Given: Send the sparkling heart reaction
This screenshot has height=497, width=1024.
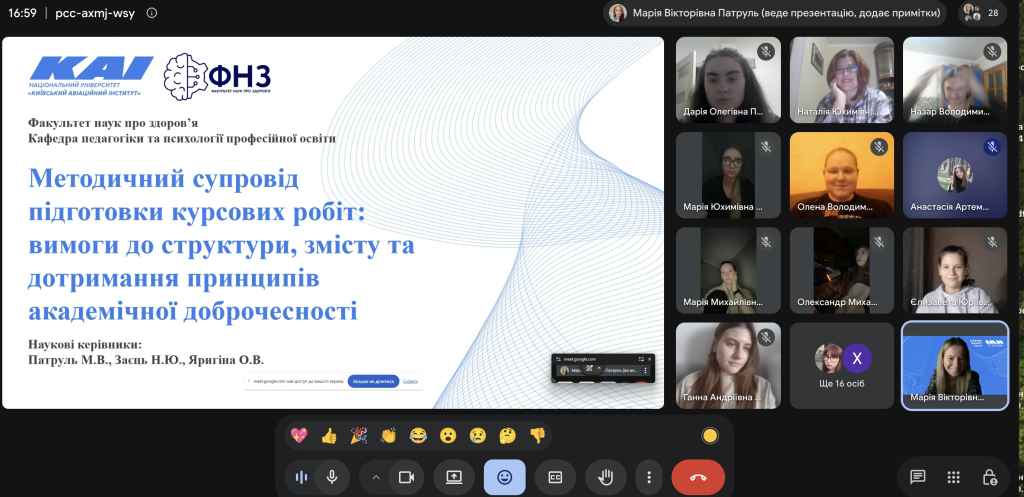Looking at the screenshot, I should tap(299, 436).
